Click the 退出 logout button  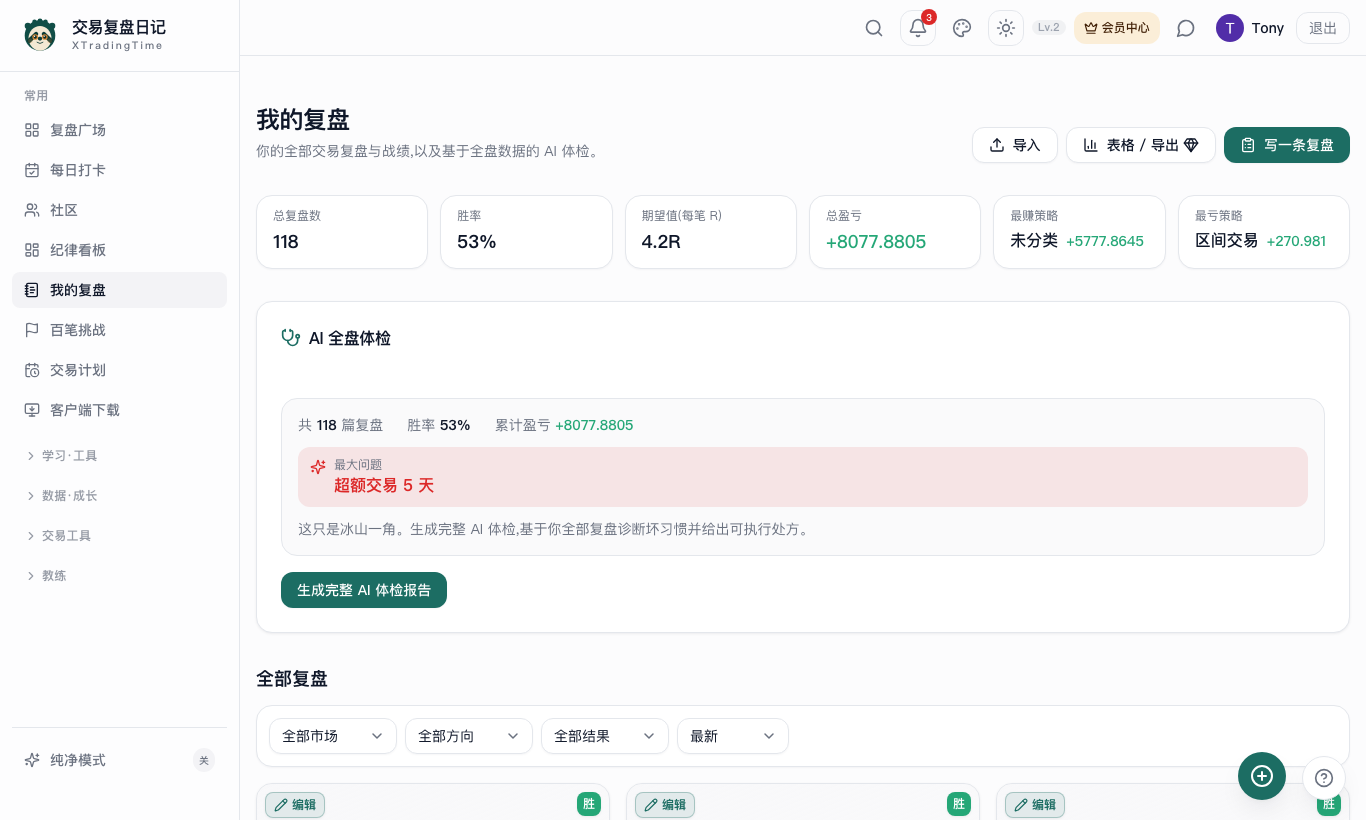[x=1323, y=28]
